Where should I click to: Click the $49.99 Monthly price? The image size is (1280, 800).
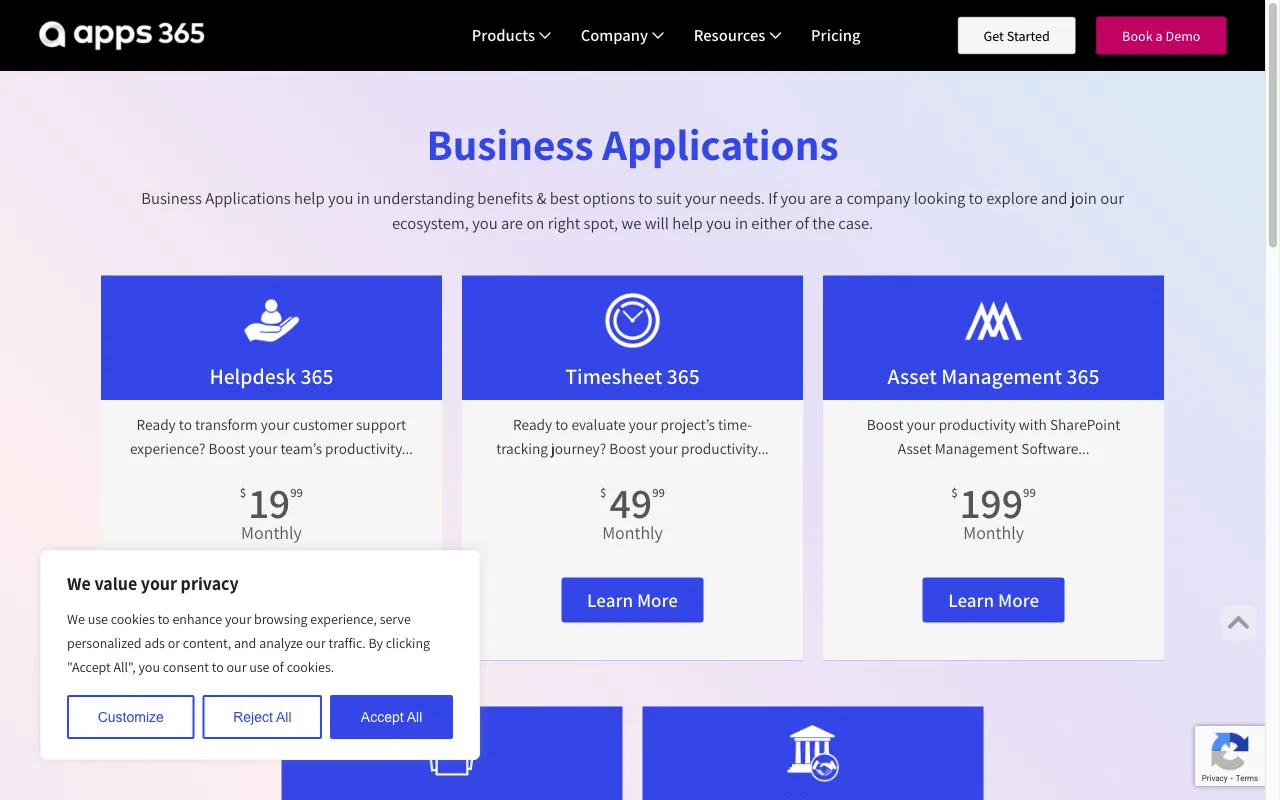tap(632, 513)
